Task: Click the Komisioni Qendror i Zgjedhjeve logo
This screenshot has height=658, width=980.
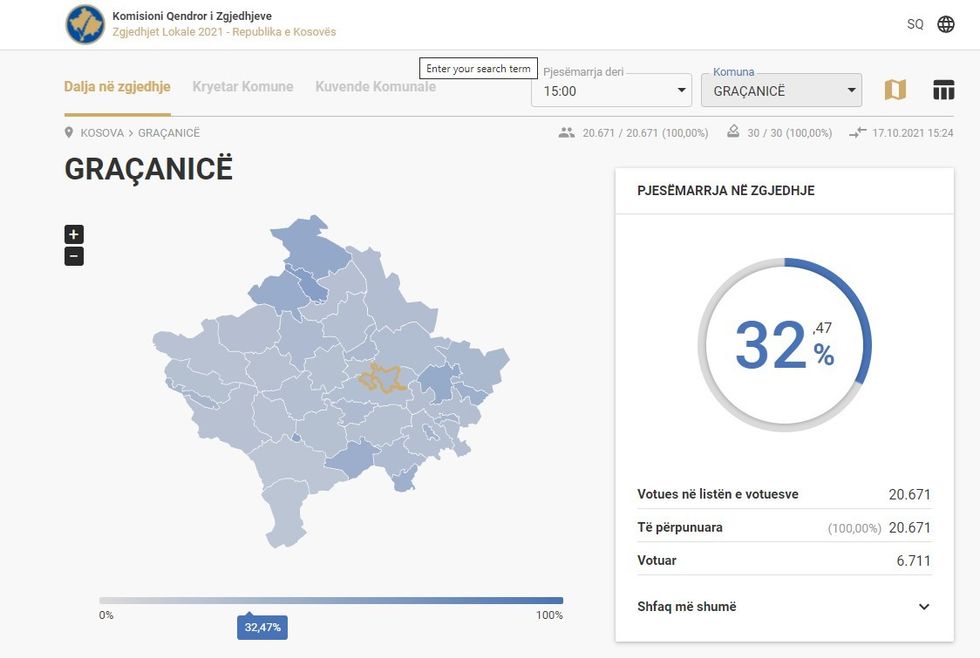Action: [x=85, y=24]
